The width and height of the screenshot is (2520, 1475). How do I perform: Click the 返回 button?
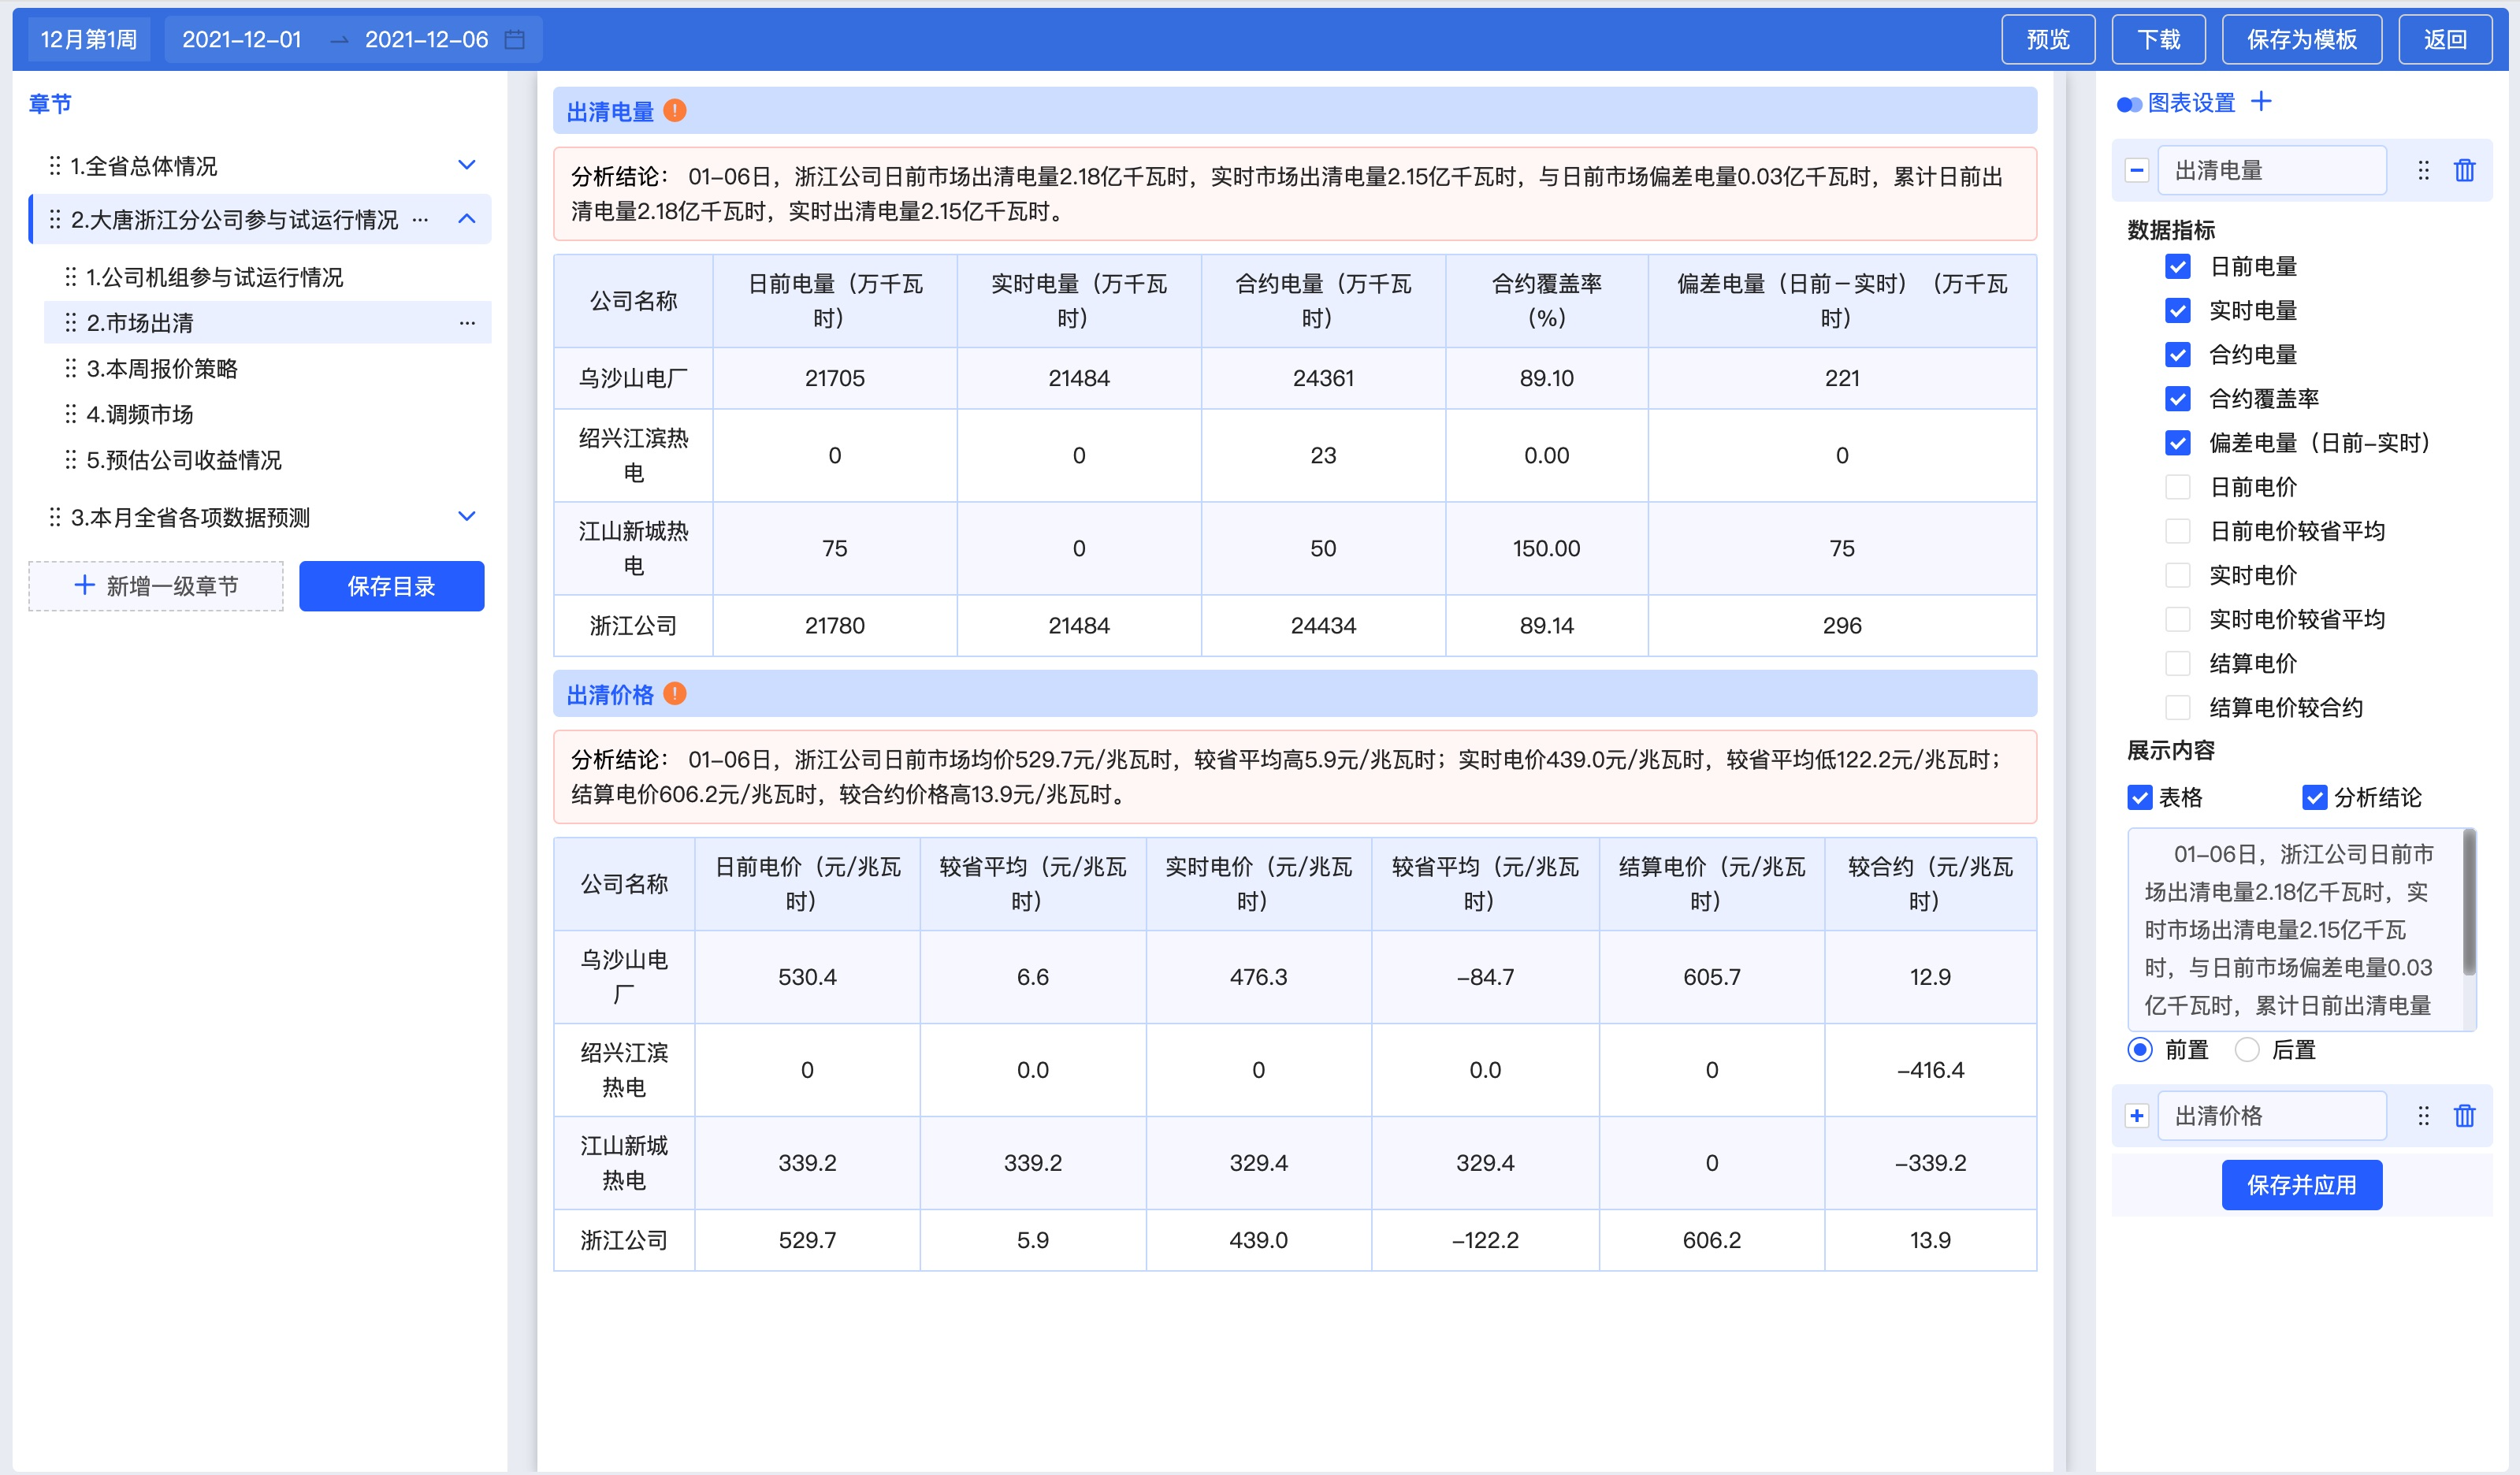tap(2445, 40)
